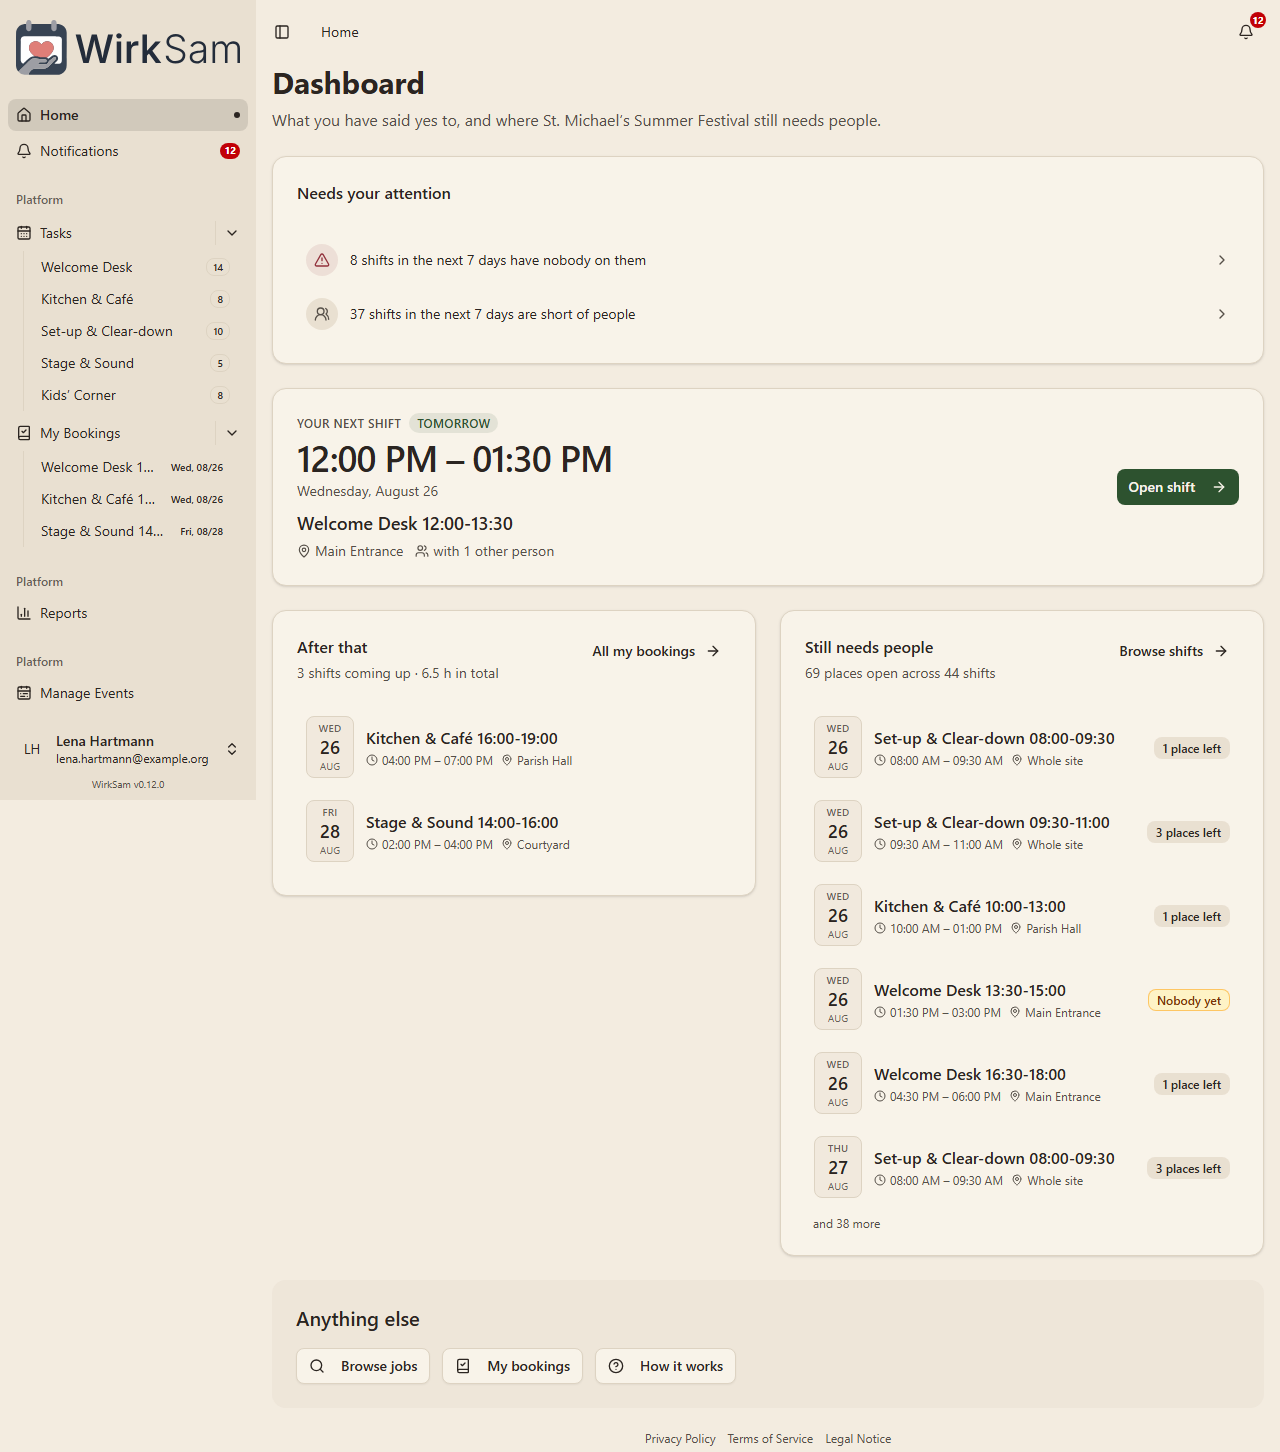
Task: Open the Kitchen & Café 10:00-13:00 open shift
Action: pos(1022,916)
